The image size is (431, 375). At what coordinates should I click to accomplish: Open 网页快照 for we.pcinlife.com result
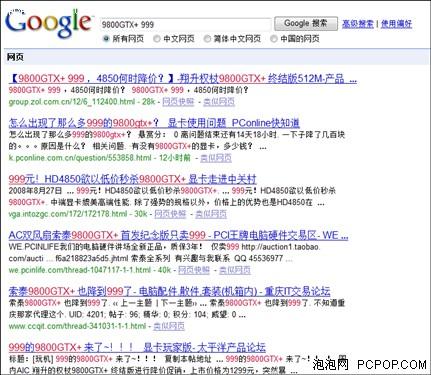(x=194, y=270)
